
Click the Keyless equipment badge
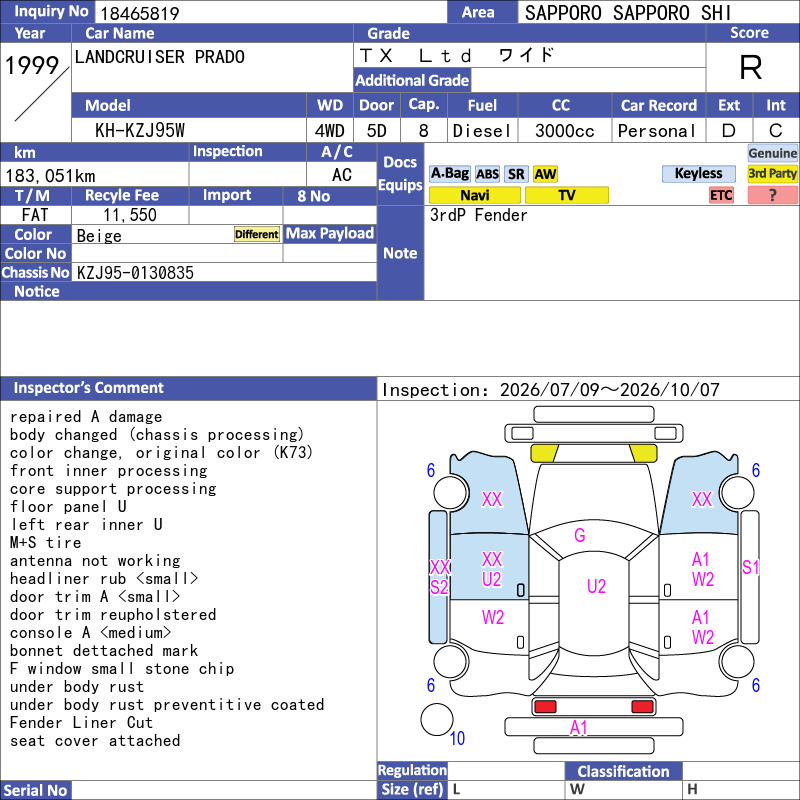coord(698,173)
